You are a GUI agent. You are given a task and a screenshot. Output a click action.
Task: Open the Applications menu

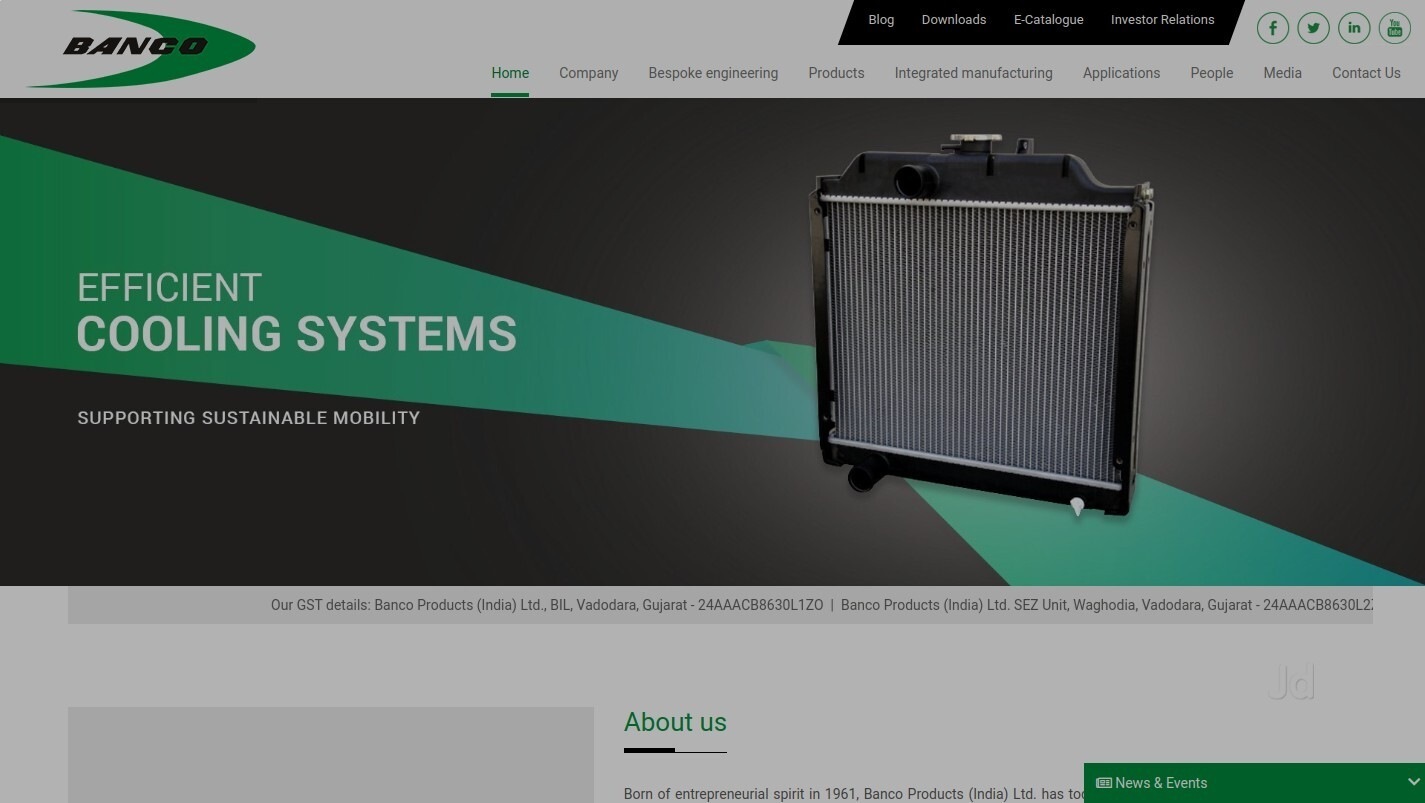pyautogui.click(x=1121, y=73)
